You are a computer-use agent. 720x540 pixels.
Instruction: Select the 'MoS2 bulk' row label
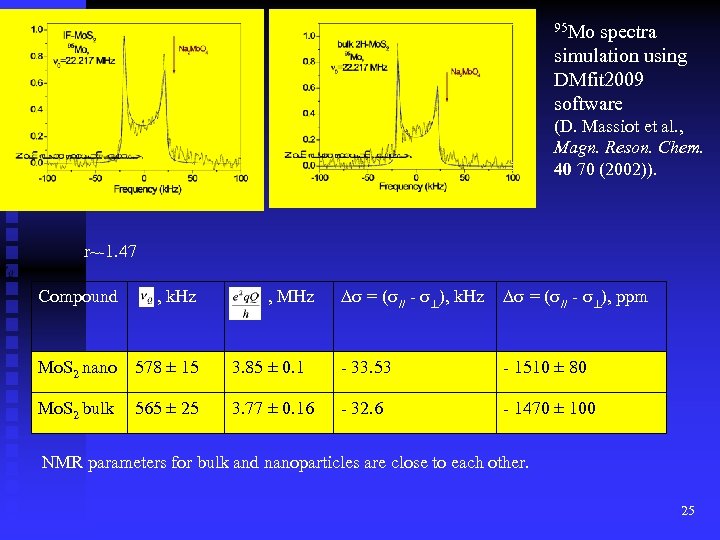coord(76,409)
